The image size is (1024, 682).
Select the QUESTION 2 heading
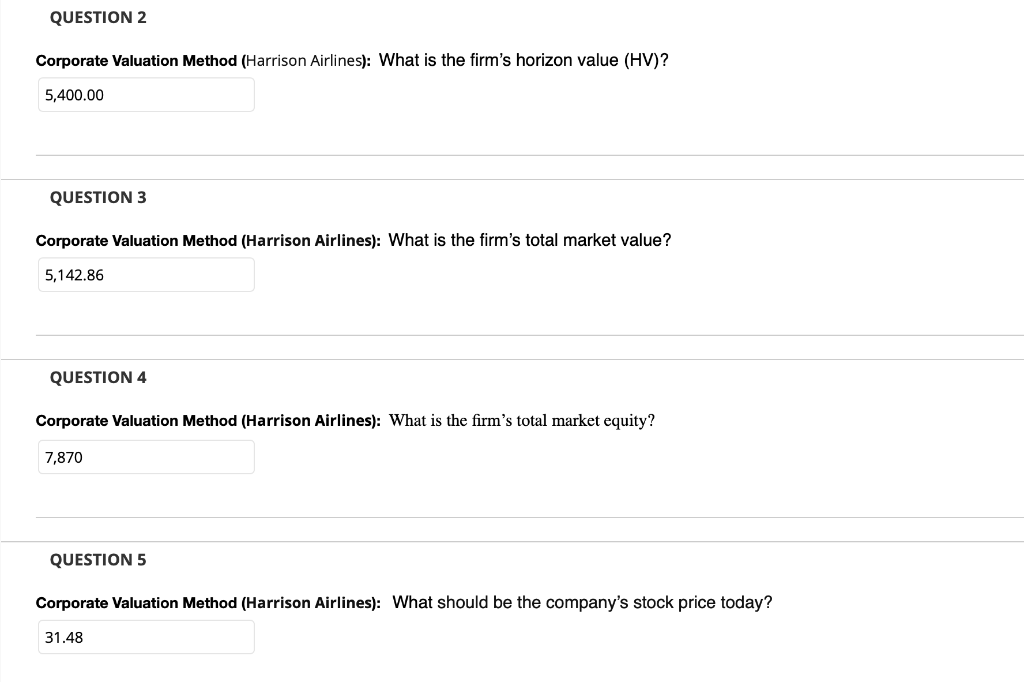[97, 17]
